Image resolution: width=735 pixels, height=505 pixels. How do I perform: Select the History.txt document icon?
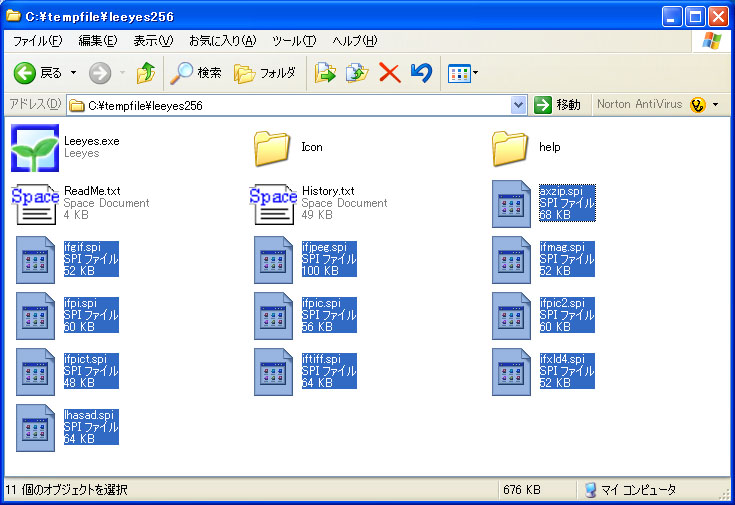click(273, 204)
